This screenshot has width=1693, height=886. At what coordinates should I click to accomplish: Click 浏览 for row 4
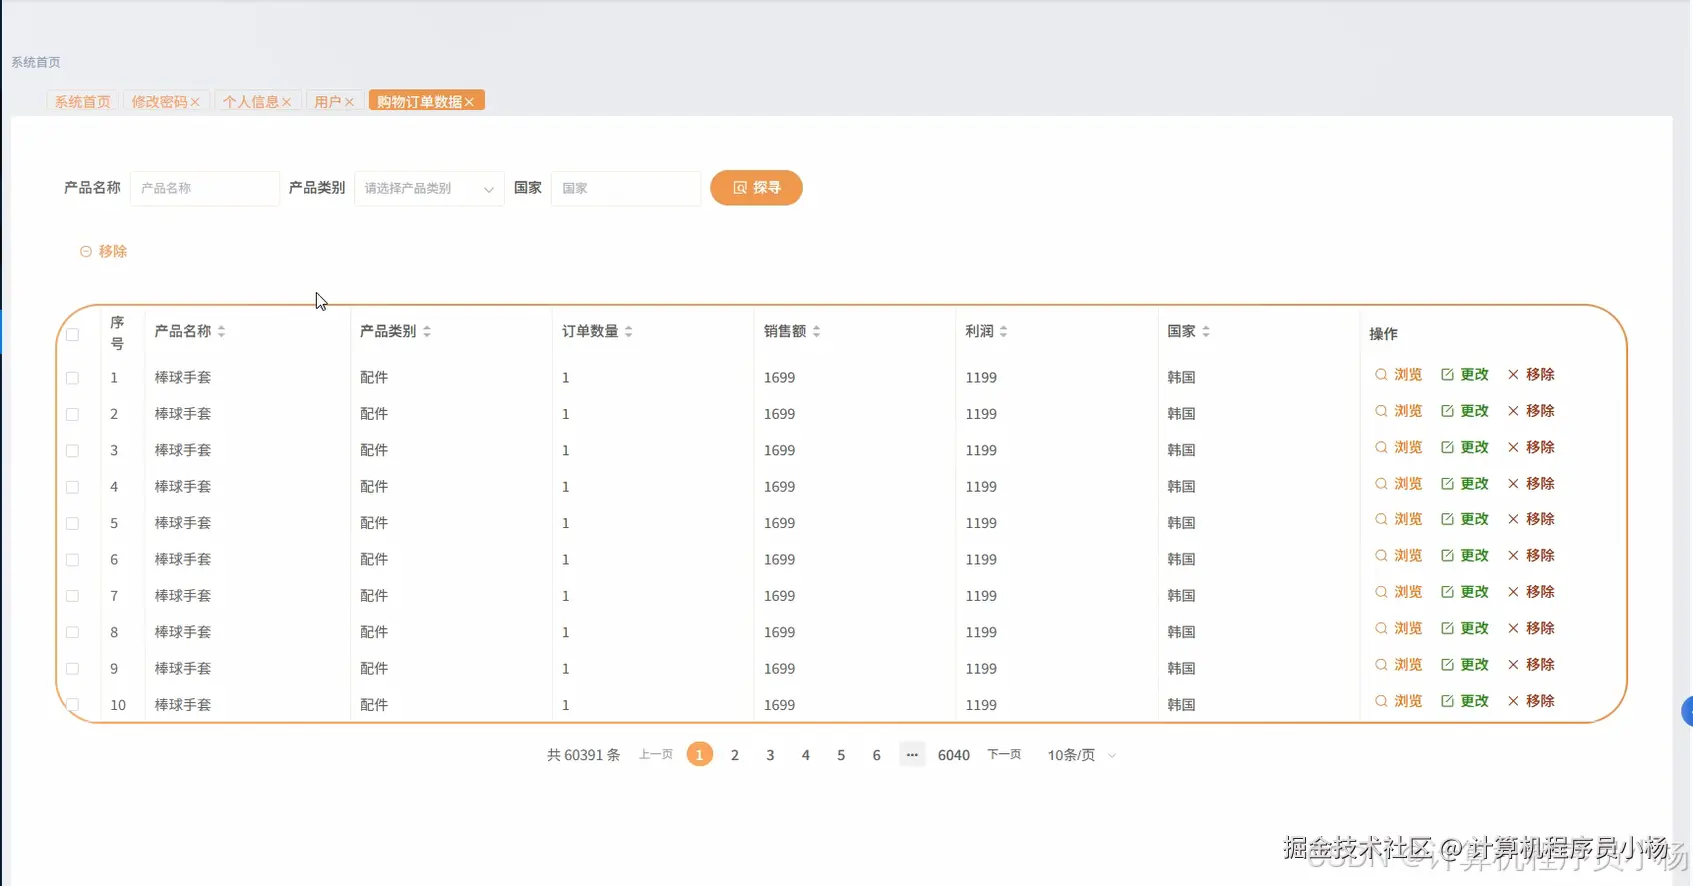[x=1398, y=483]
